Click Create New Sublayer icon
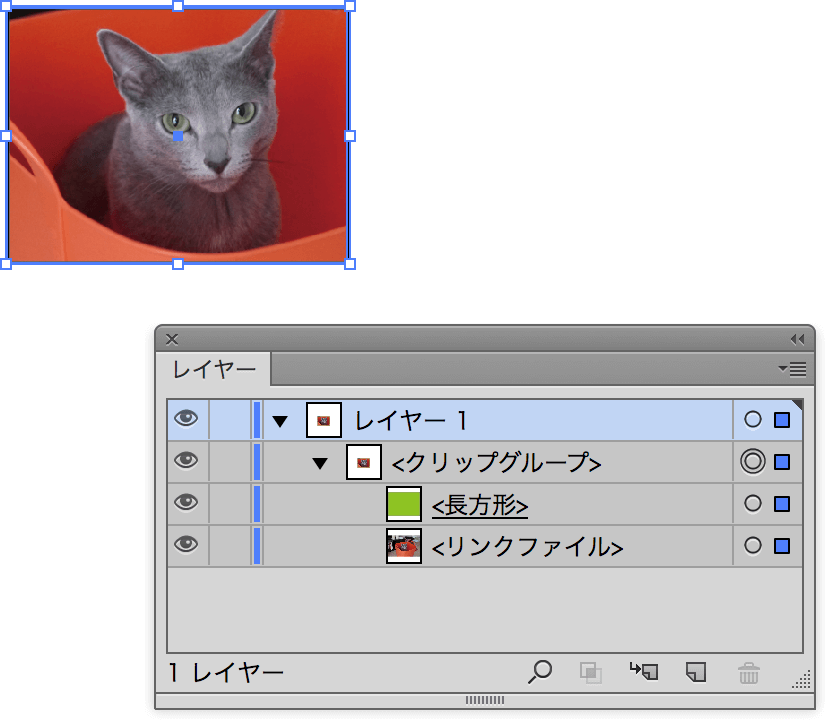 (x=644, y=672)
